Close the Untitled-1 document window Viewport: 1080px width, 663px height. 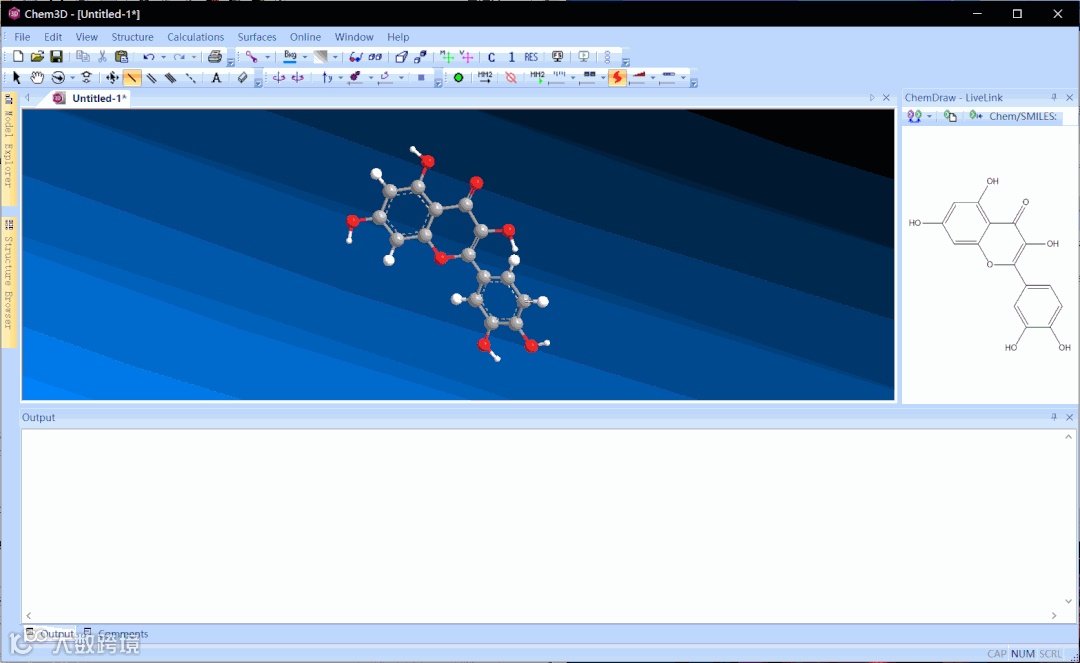[x=886, y=98]
